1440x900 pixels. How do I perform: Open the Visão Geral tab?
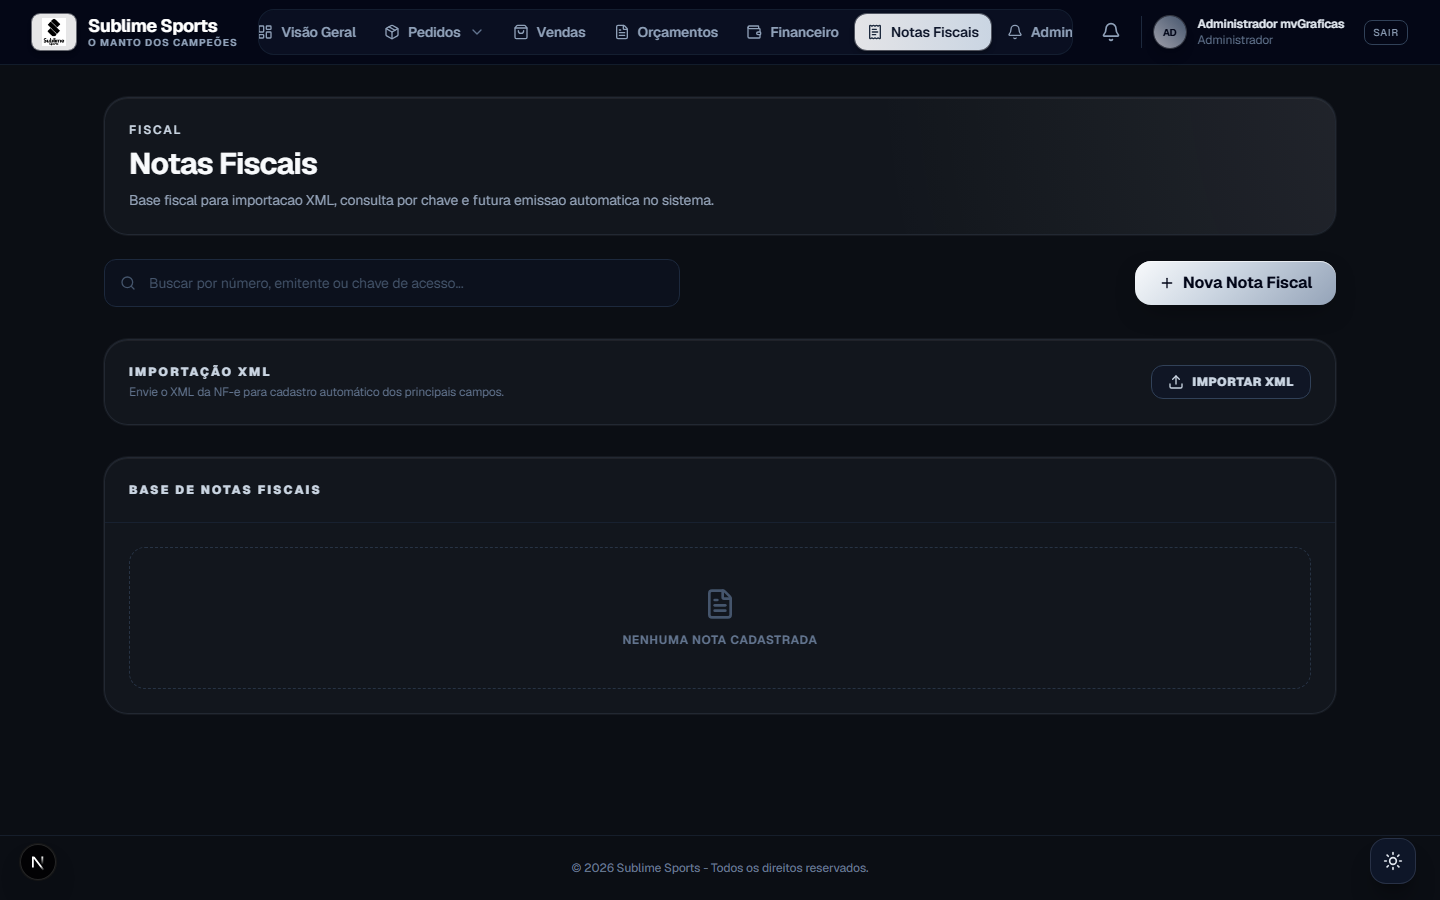pyautogui.click(x=307, y=32)
